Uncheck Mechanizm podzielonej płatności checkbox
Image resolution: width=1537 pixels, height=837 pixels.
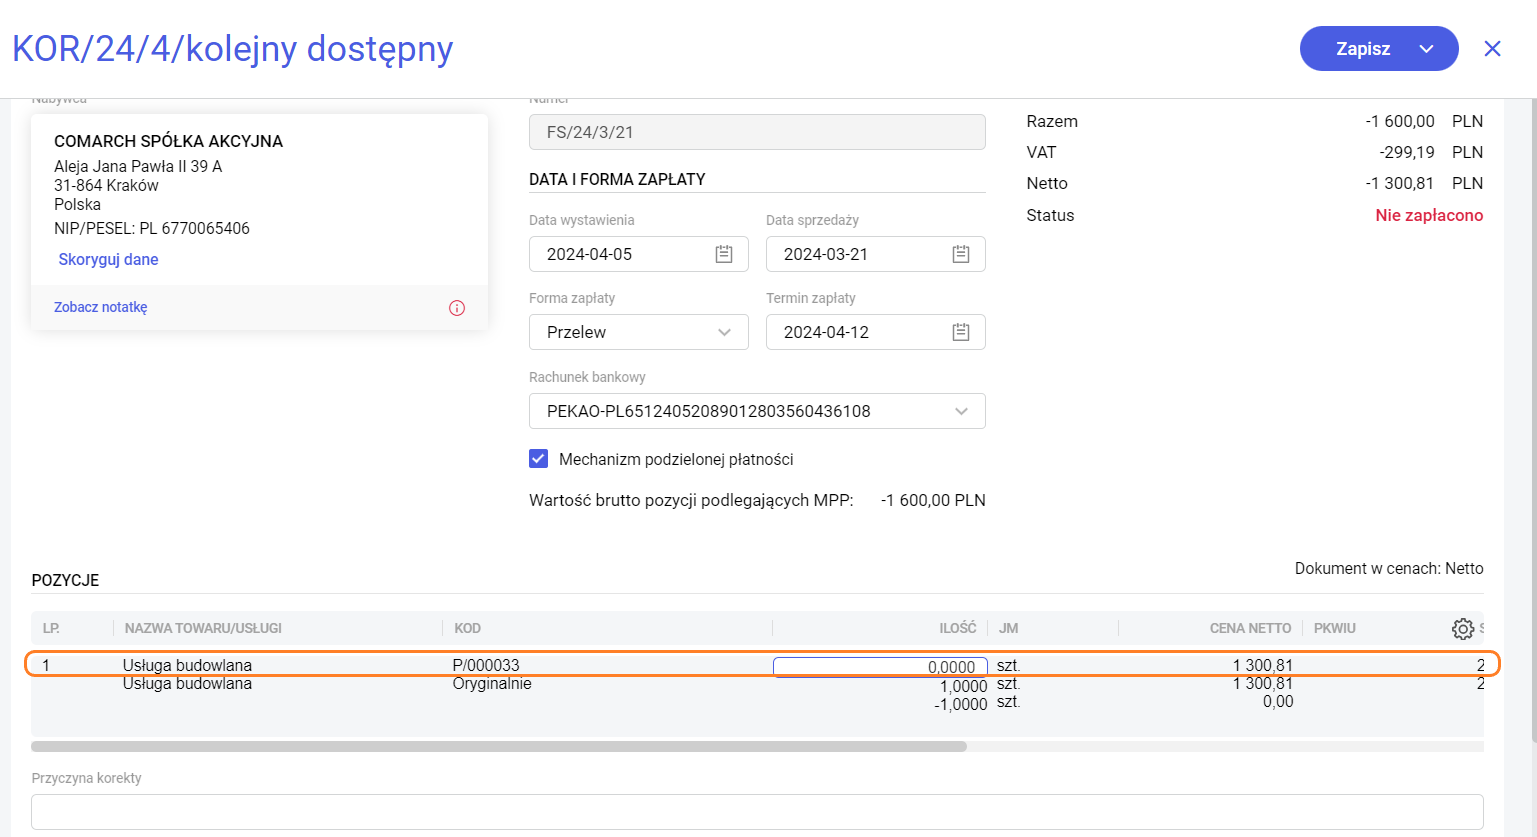coord(538,459)
